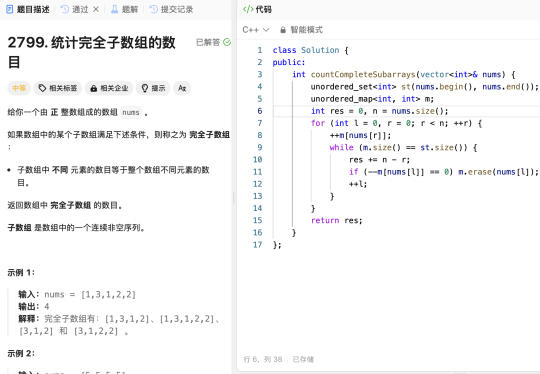Click the 已解答 status checkmark

point(227,42)
